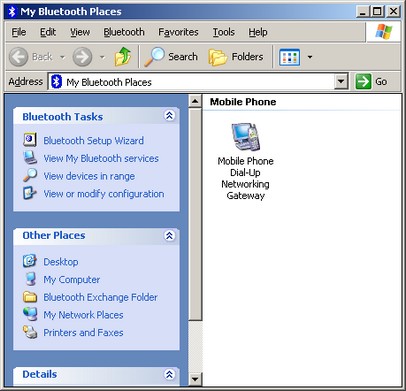
Task: Collapse the Details panel chevron
Action: click(x=169, y=374)
